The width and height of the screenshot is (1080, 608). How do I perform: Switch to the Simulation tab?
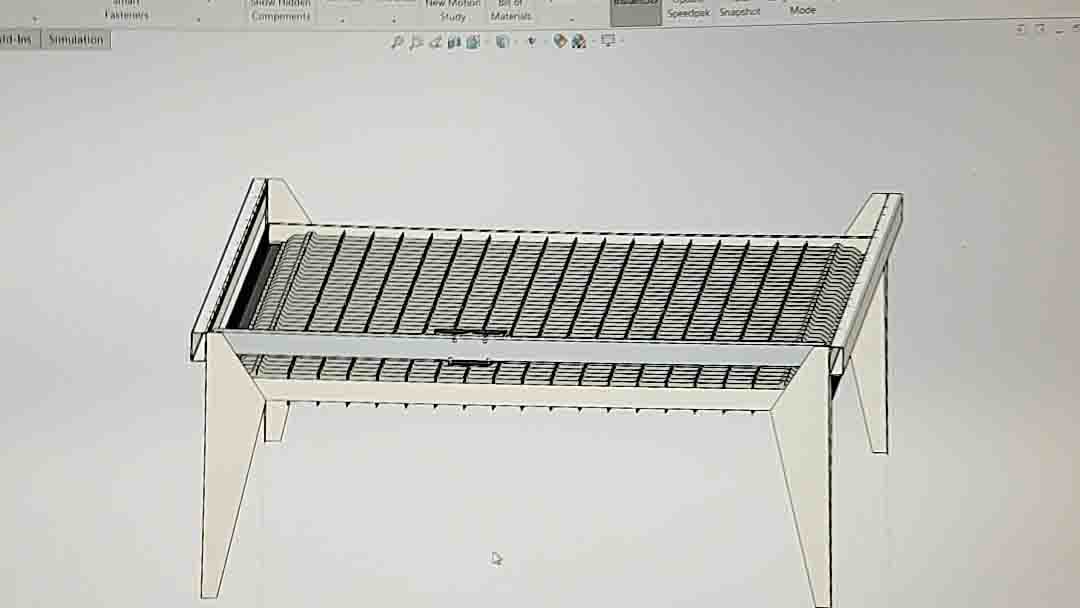(x=76, y=40)
